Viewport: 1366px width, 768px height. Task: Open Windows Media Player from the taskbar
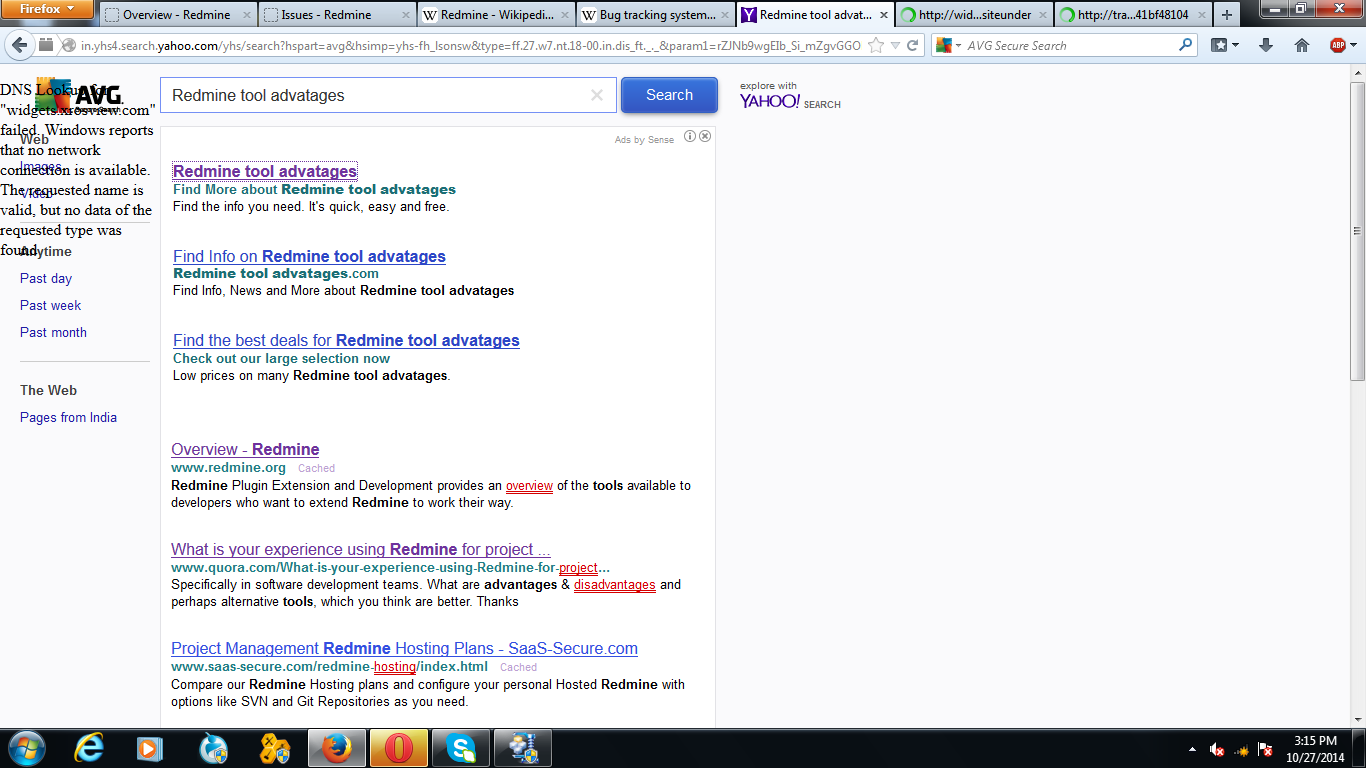click(x=149, y=748)
